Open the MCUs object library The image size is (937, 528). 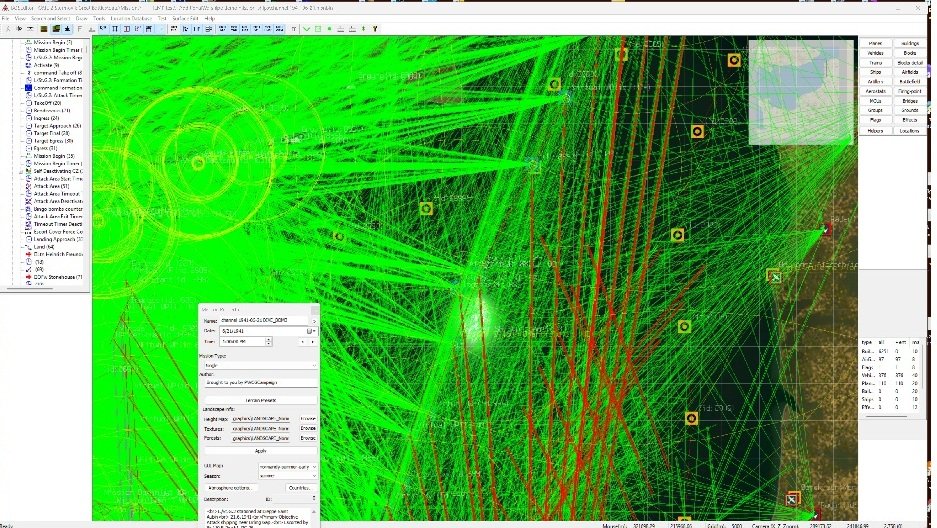point(875,101)
